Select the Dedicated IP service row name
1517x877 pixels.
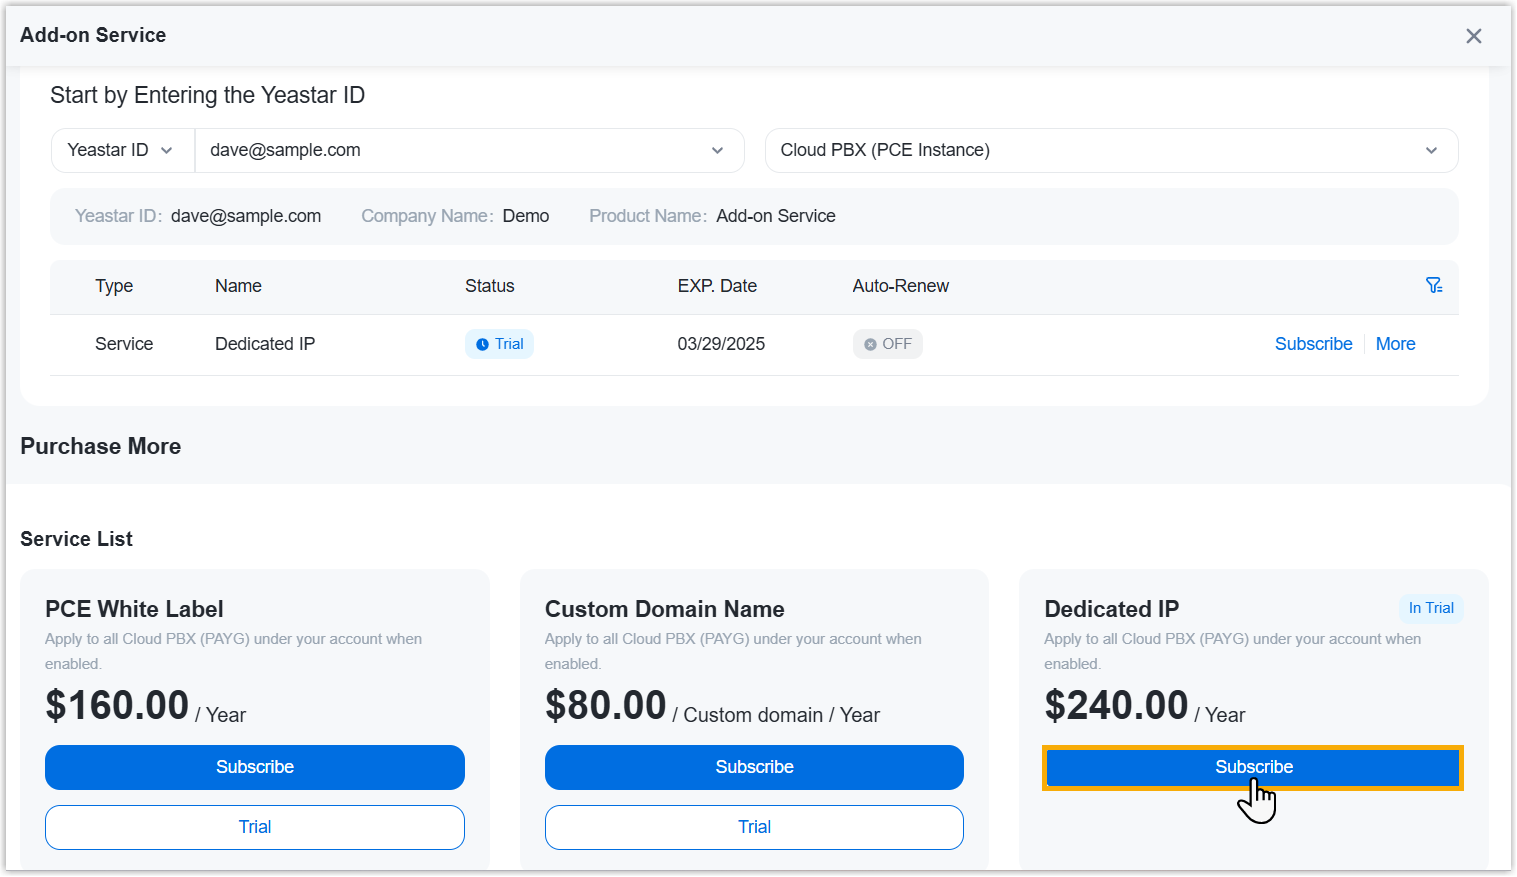pos(265,344)
